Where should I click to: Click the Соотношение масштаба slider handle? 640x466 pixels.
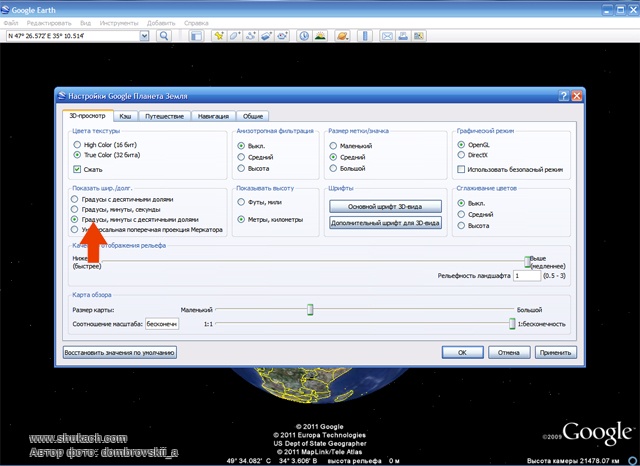point(512,324)
